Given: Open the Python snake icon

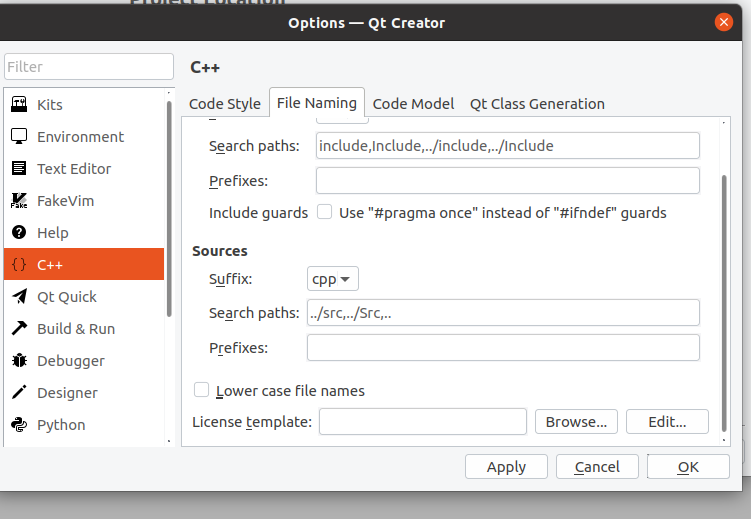Looking at the screenshot, I should [x=19, y=425].
